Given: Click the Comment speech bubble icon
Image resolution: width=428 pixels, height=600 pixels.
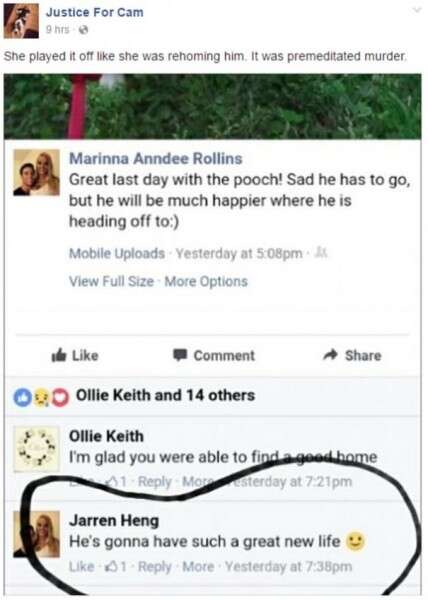Looking at the screenshot, I should point(180,355).
